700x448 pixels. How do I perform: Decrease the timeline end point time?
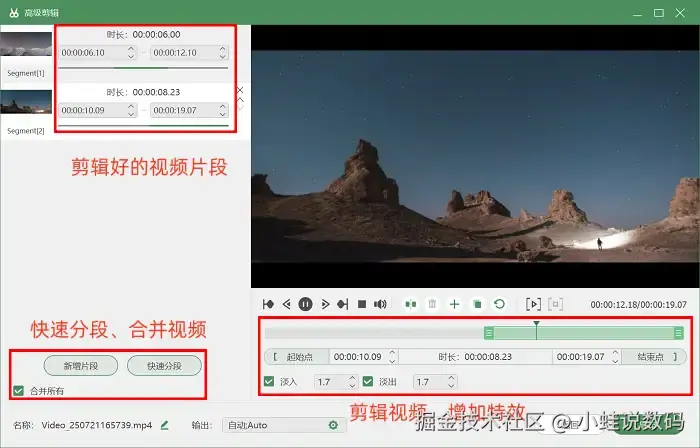[x=615, y=361]
